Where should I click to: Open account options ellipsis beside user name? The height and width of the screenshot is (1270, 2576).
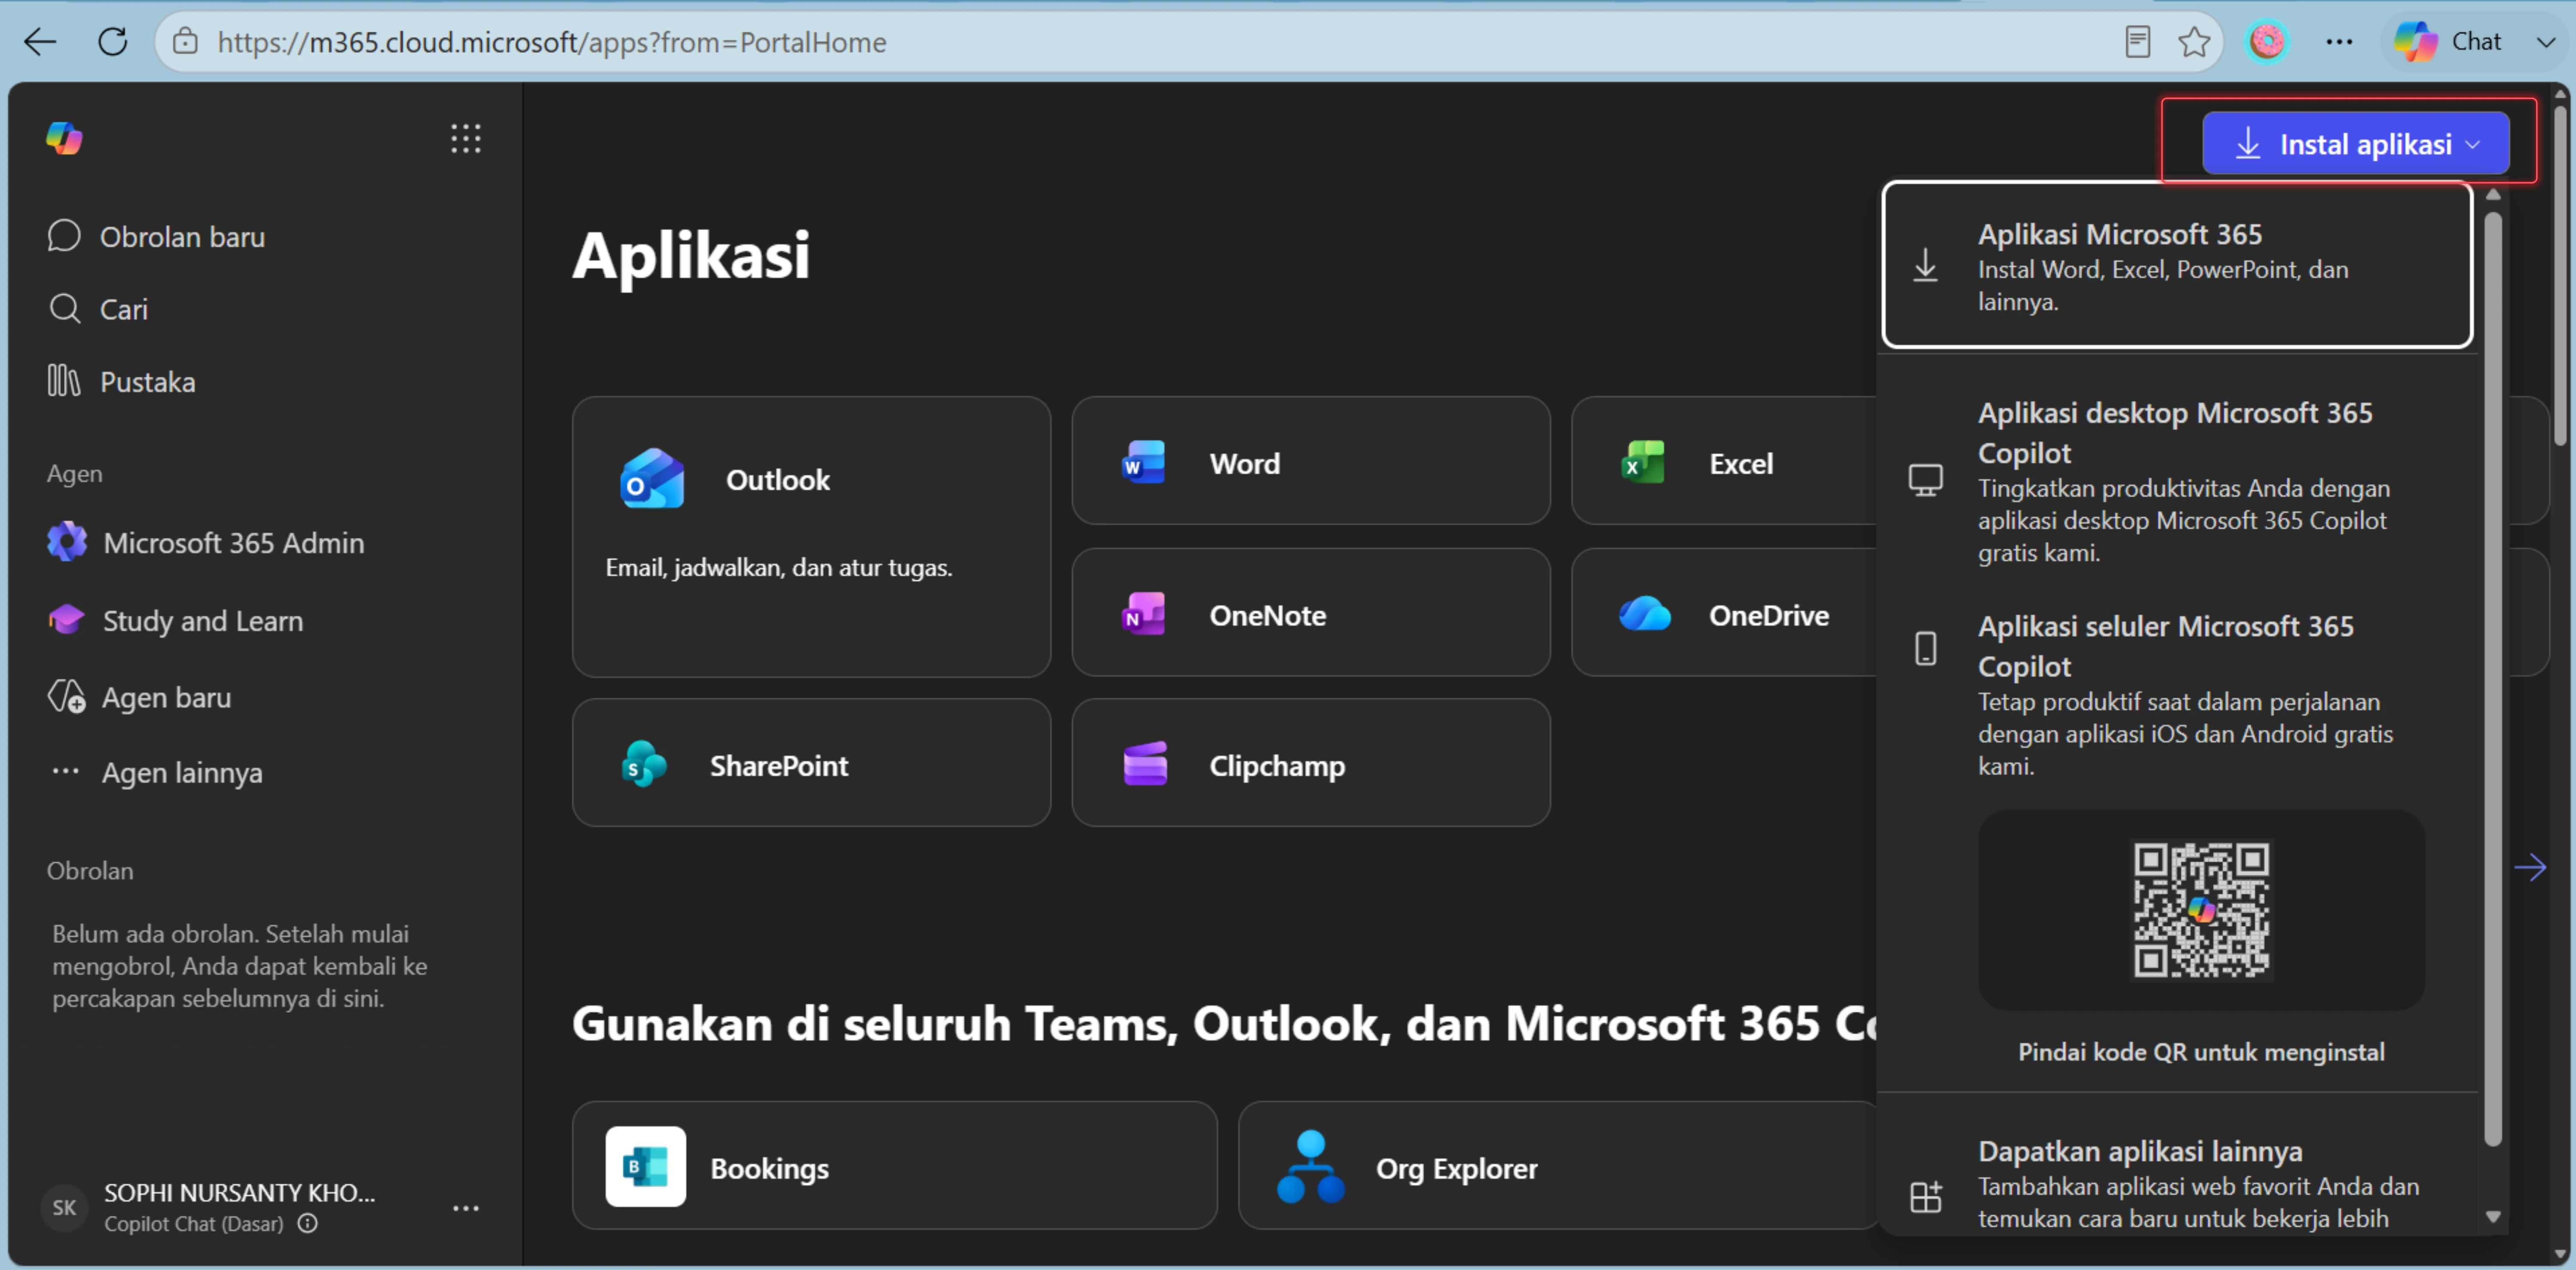pos(465,1208)
